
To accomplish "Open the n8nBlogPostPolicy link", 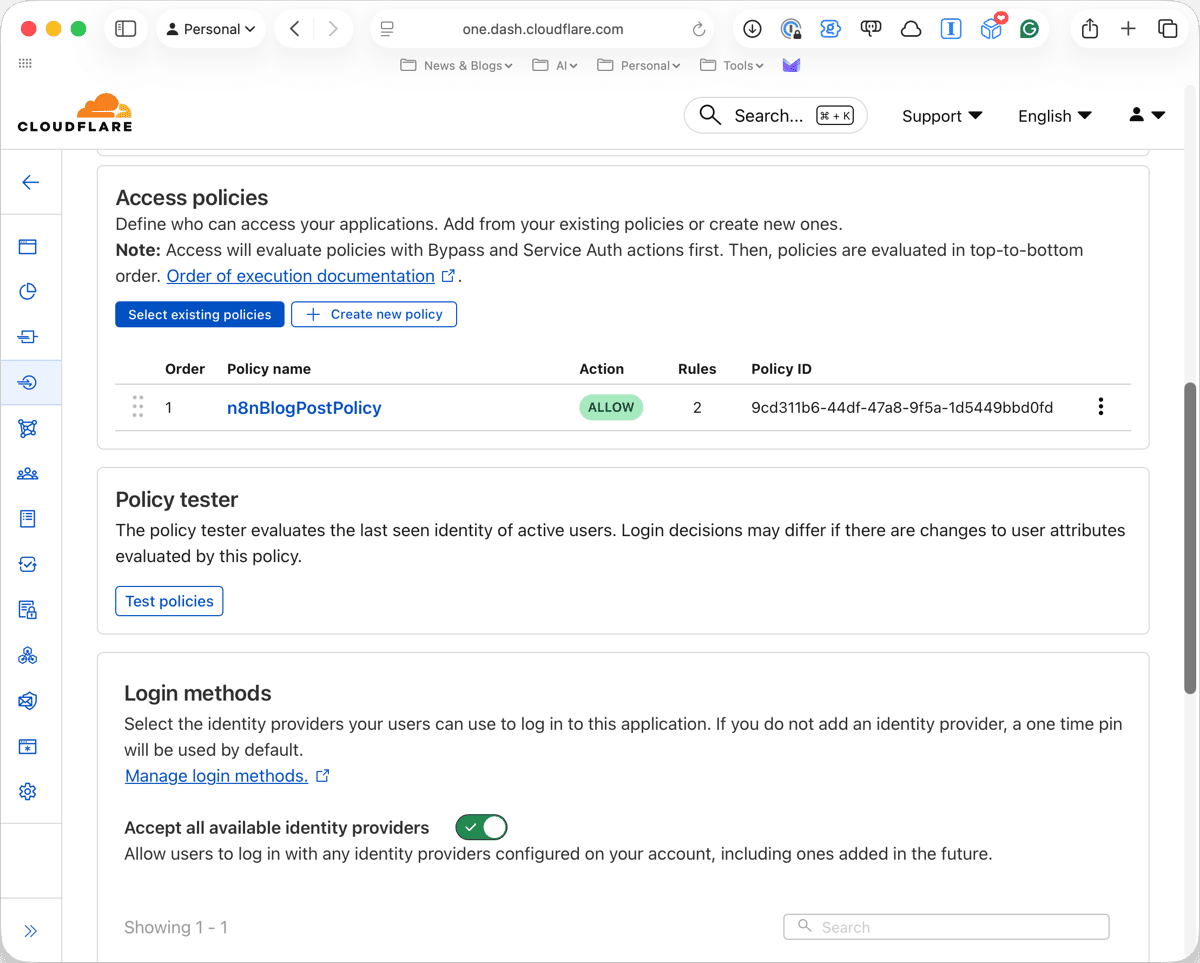I will pyautogui.click(x=304, y=408).
